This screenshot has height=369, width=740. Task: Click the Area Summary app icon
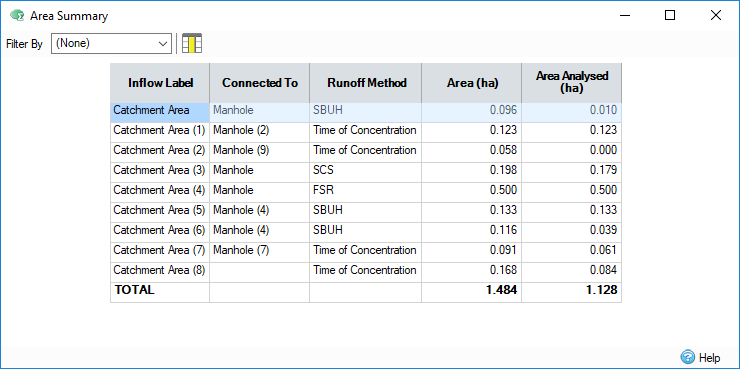click(x=17, y=16)
